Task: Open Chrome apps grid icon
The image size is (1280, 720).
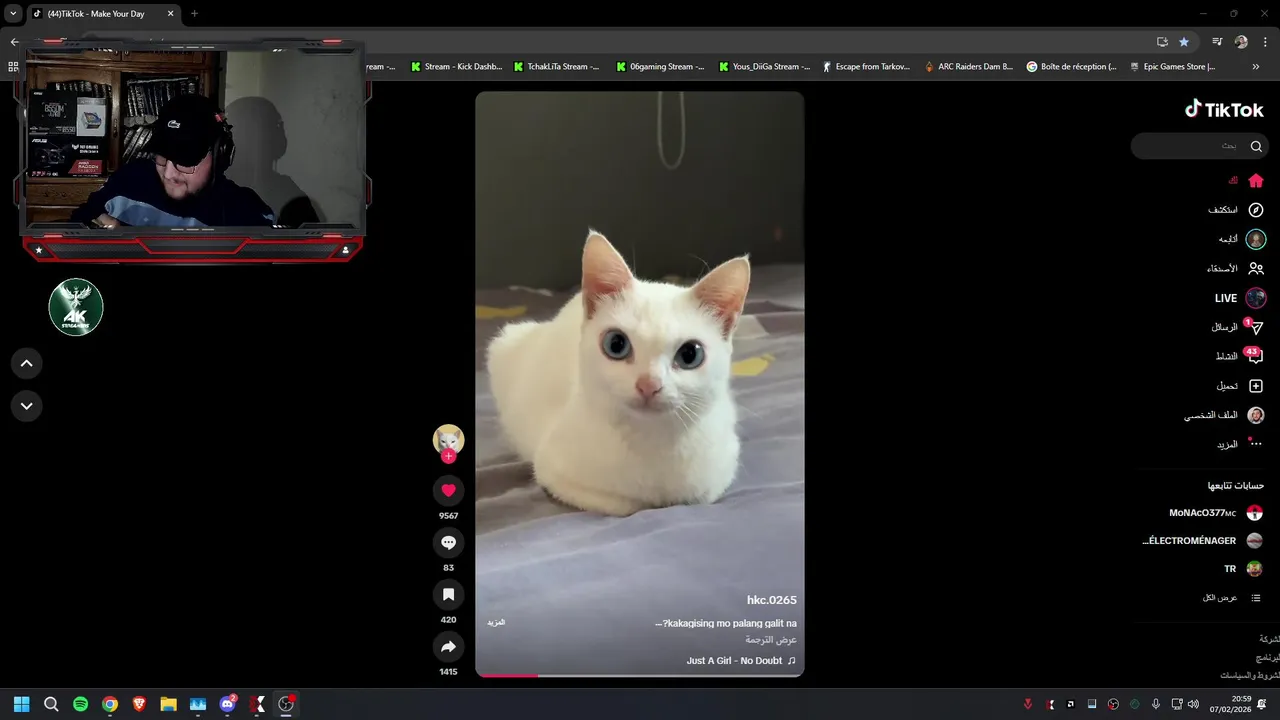Action: [13, 67]
